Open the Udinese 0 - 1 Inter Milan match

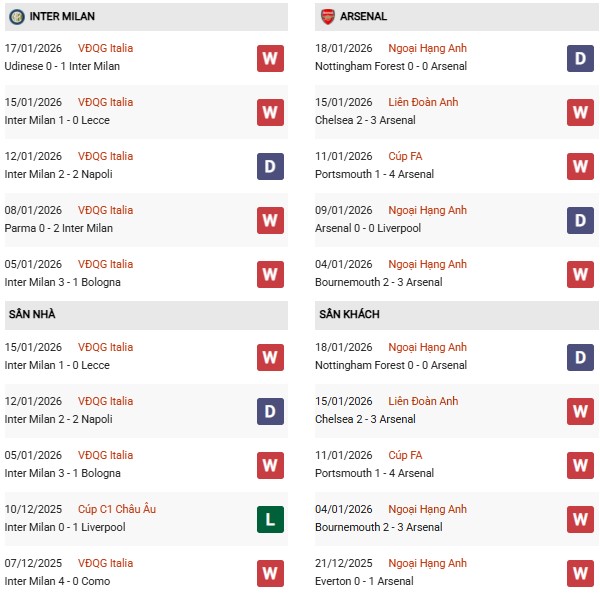pos(62,66)
